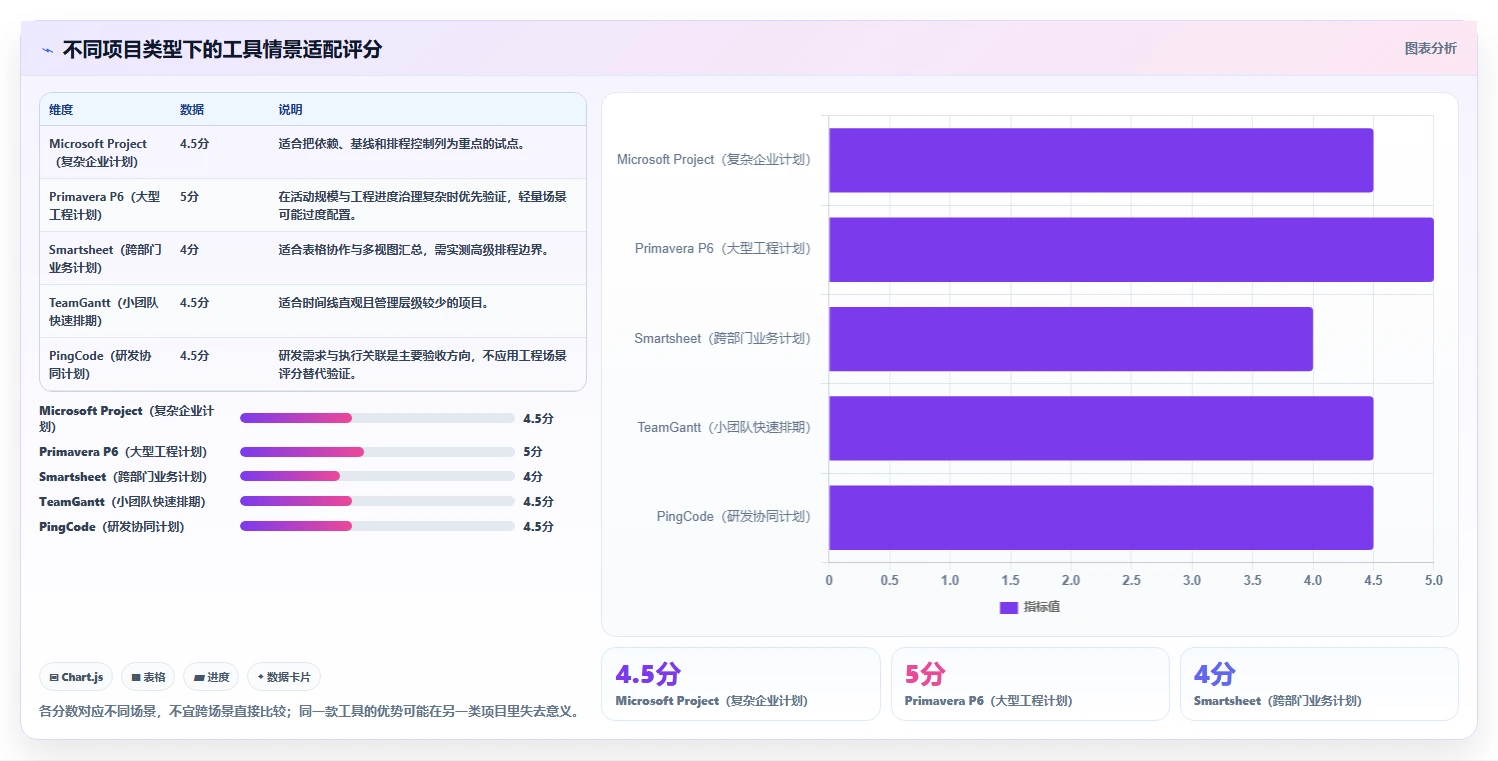Select the Chart.js tag chip
Viewport: 1498px width, 761px height.
(77, 677)
